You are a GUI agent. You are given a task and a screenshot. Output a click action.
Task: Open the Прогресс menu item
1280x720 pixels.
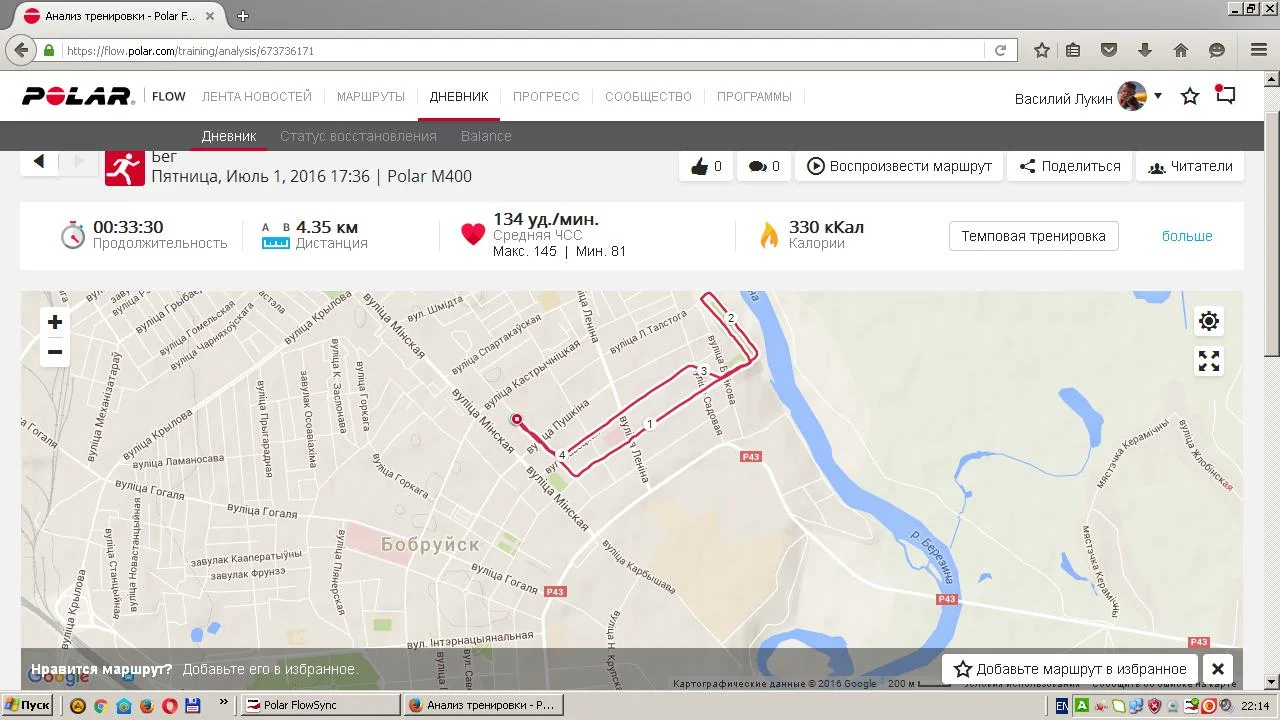pyautogui.click(x=546, y=96)
